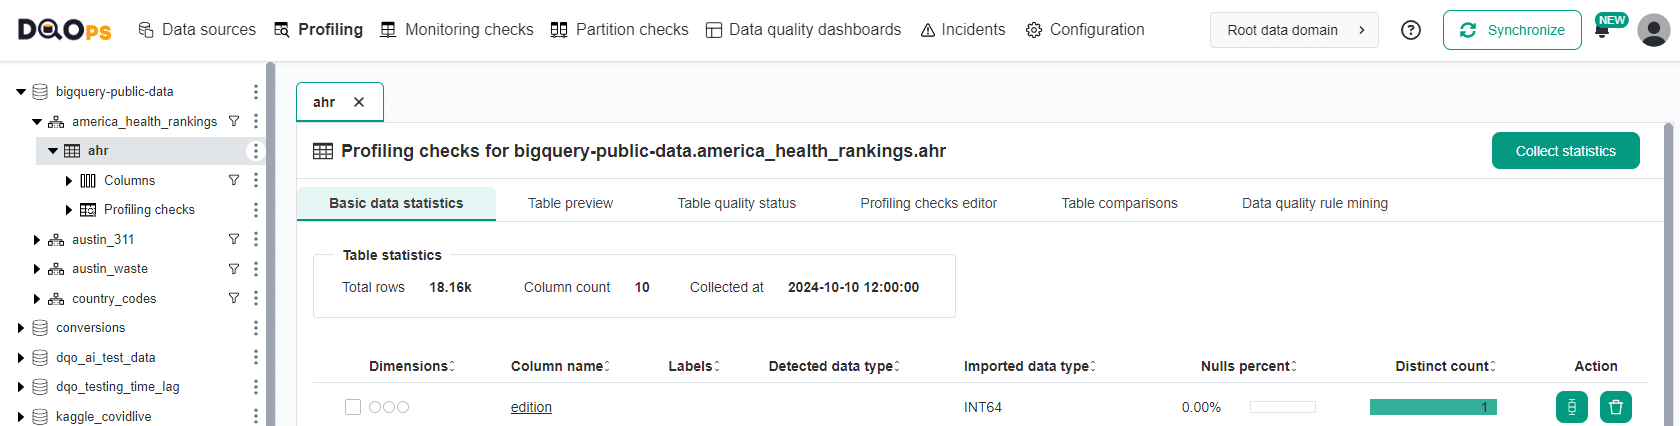Switch to the Table preview tab
Viewport: 1680px width, 426px height.
570,203
